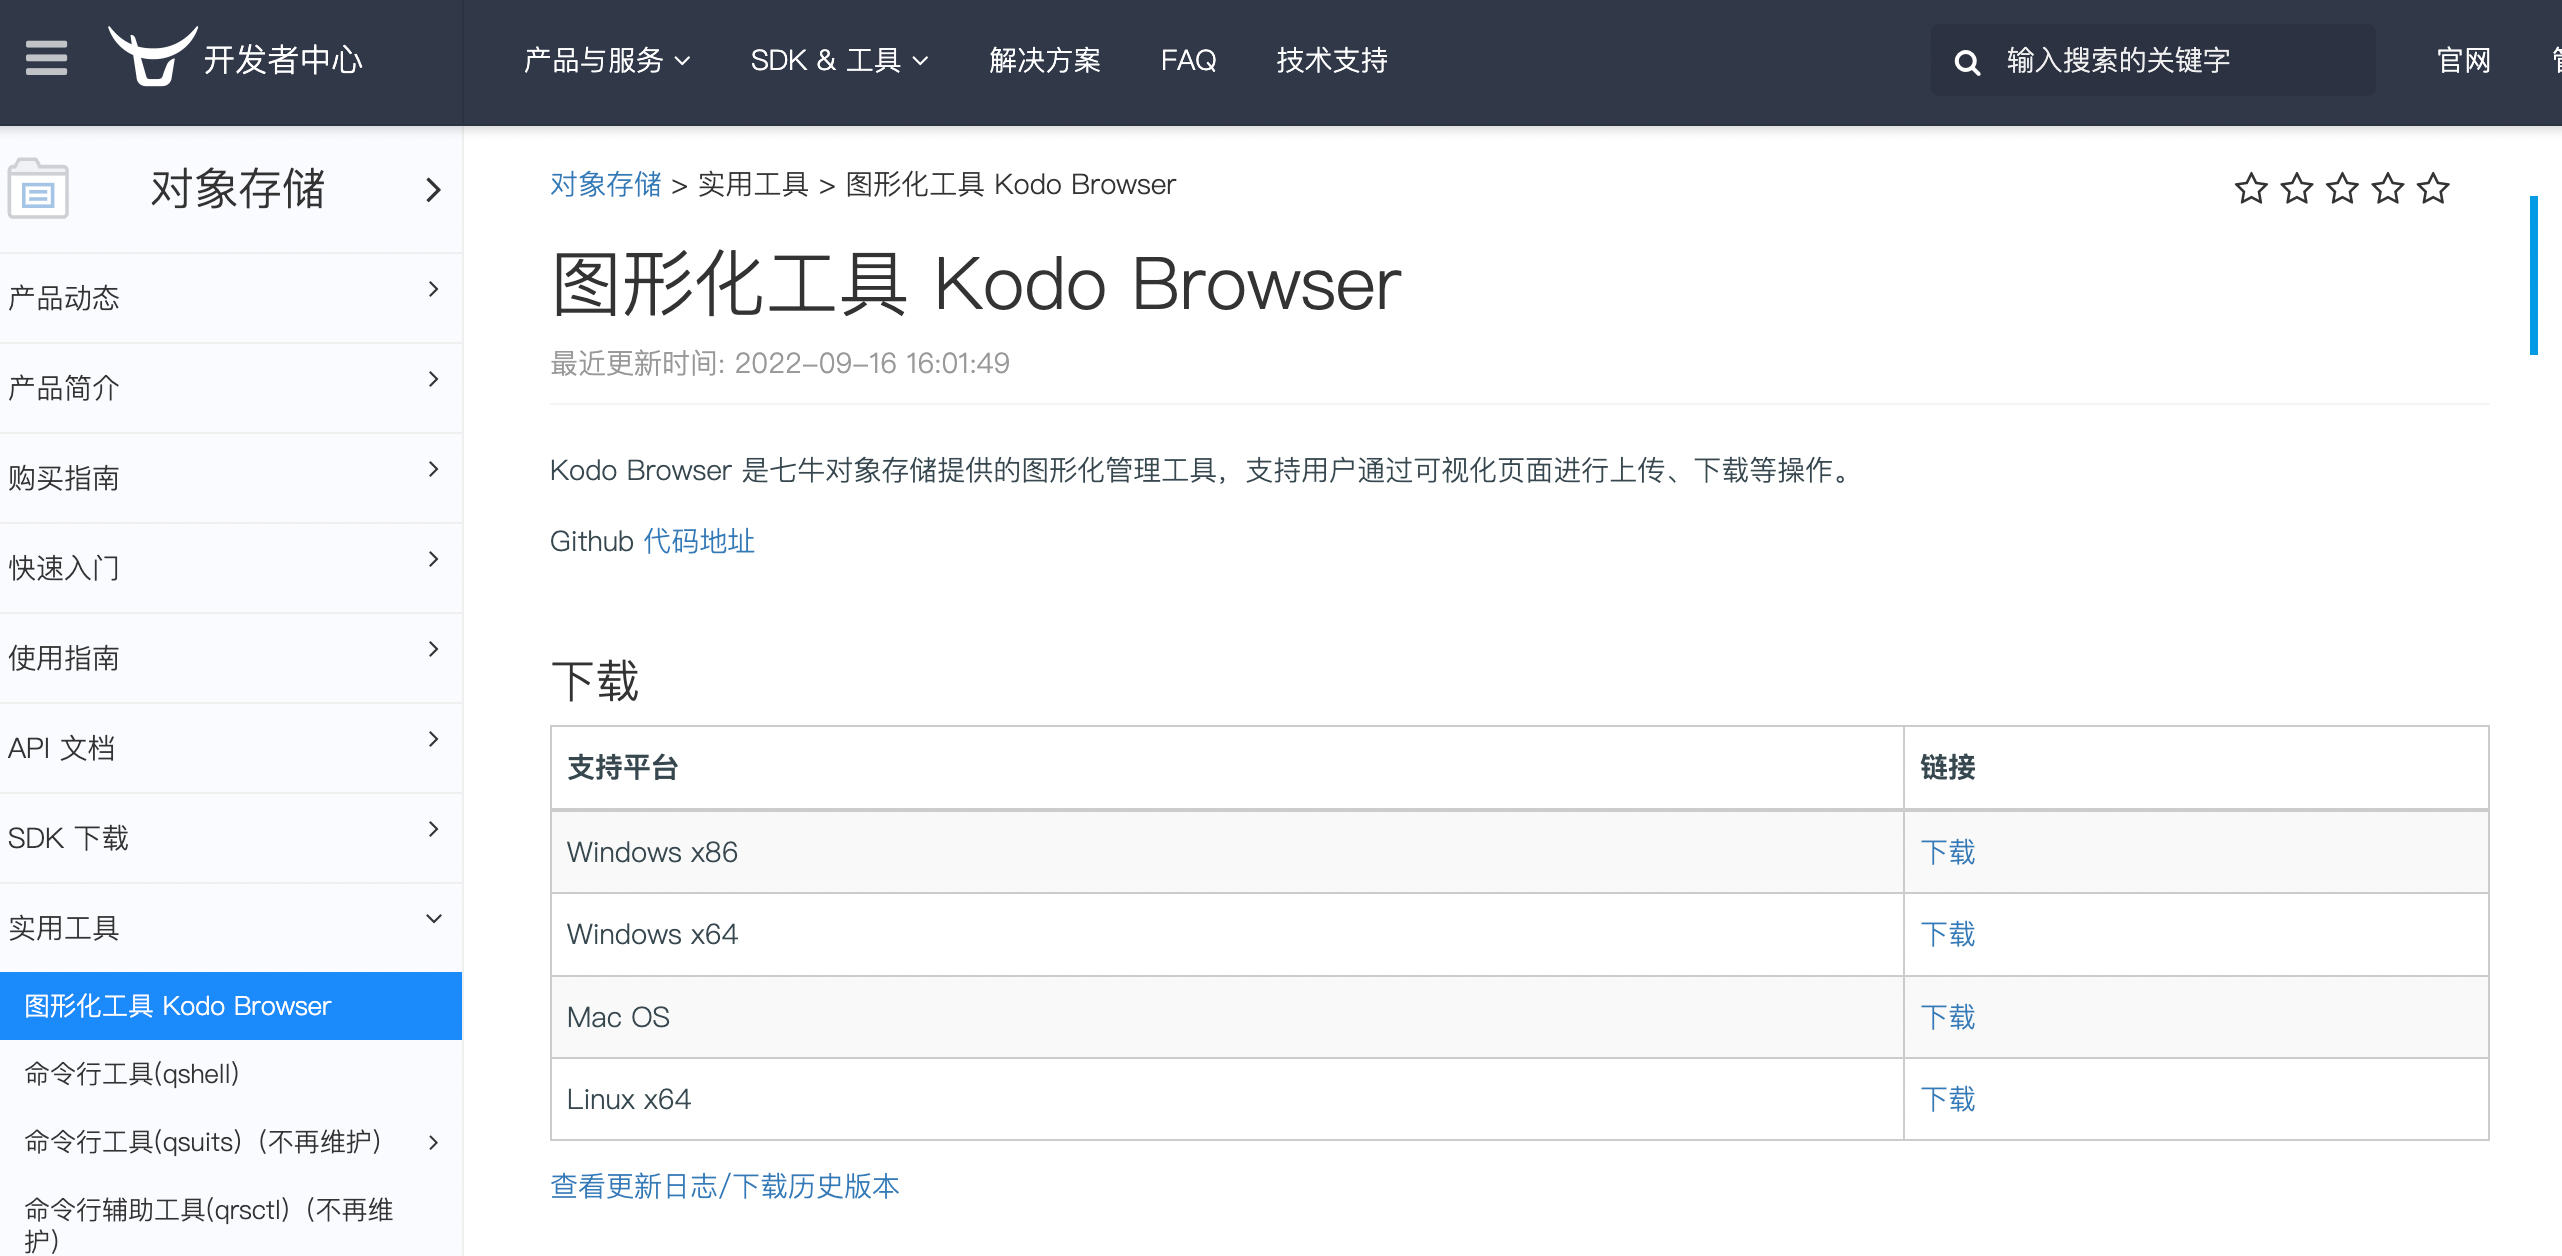Click the 对象存储 storage box icon
The width and height of the screenshot is (2562, 1256).
point(38,188)
